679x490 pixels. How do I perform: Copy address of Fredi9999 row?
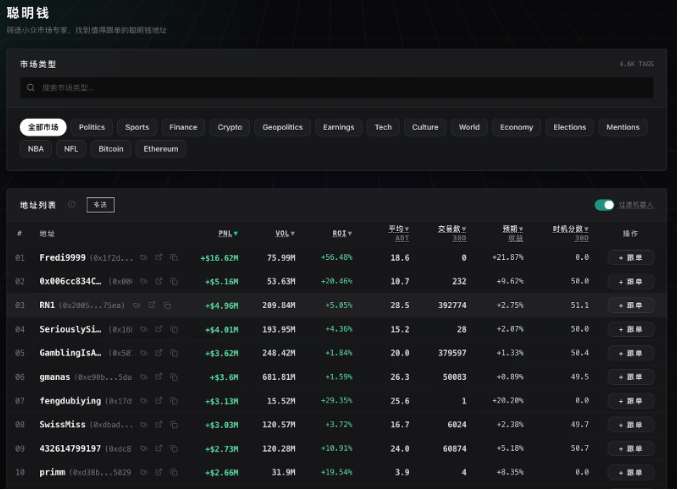click(x=173, y=257)
